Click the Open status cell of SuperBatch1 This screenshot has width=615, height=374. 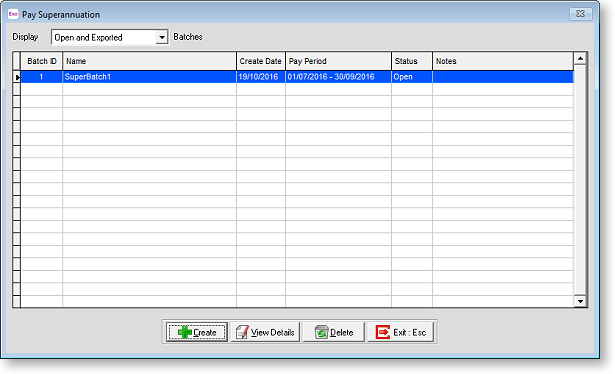point(412,77)
